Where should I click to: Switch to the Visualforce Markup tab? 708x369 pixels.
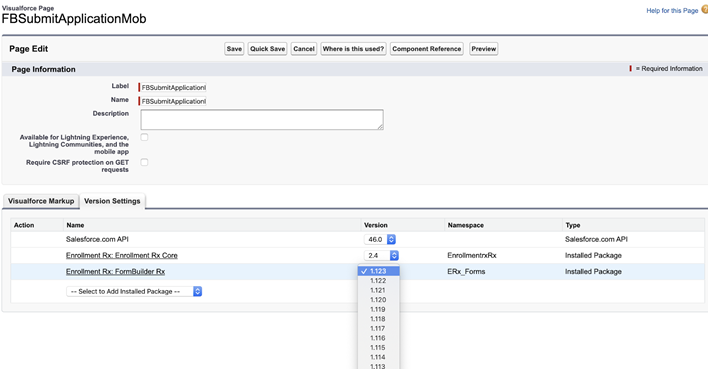click(x=41, y=201)
